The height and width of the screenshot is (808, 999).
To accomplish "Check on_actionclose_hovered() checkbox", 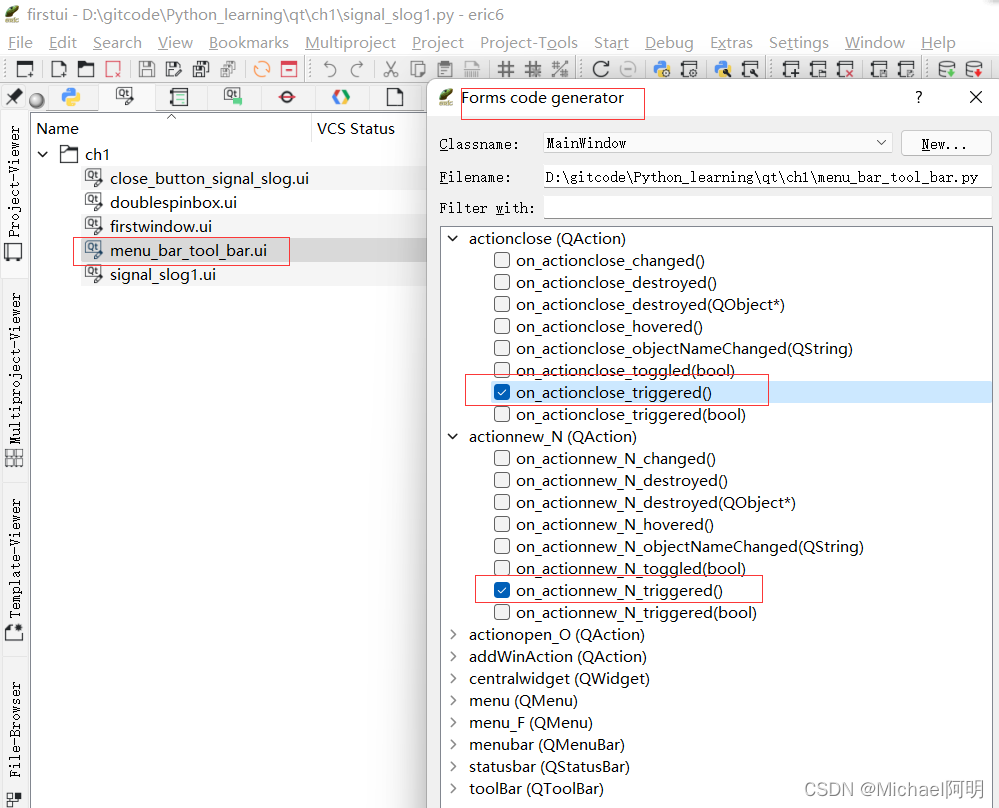I will click(502, 326).
